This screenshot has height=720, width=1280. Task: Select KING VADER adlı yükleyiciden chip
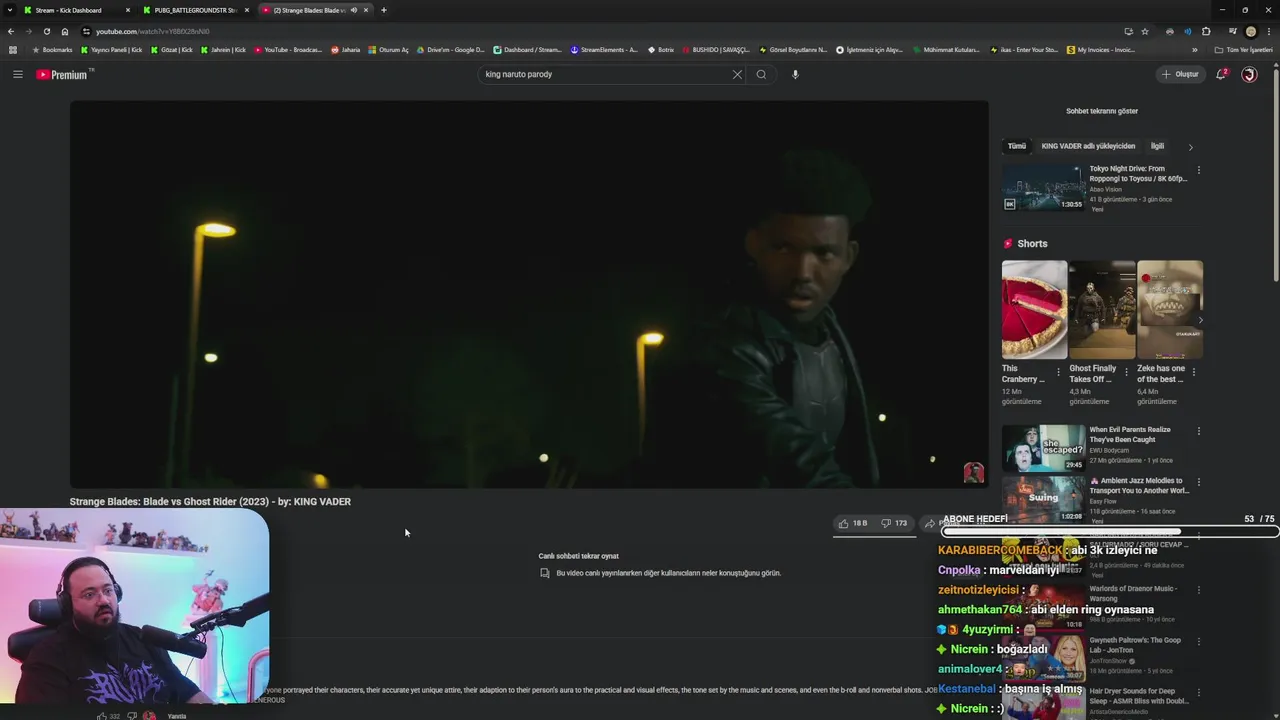1088,146
